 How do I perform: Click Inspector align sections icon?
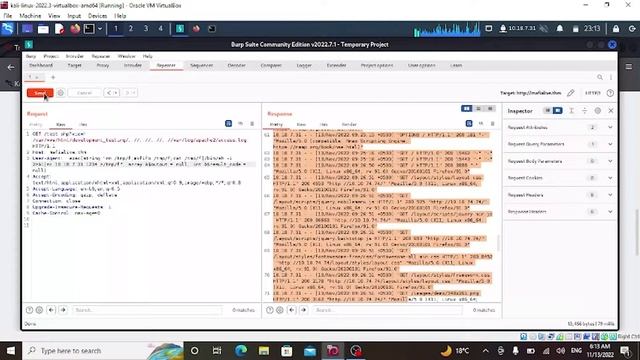point(571,111)
